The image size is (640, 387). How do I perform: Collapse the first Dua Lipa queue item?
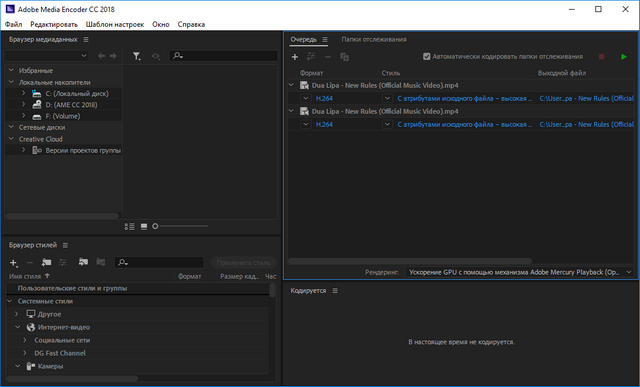tap(291, 85)
